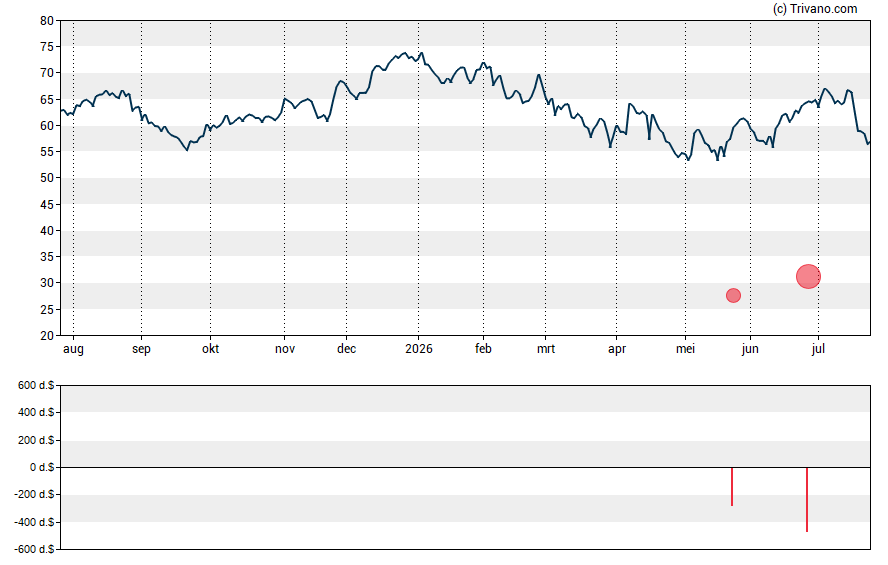The width and height of the screenshot is (888, 565).
Task: Click the "-400 d.$" axis label
Action: pyautogui.click(x=34, y=522)
